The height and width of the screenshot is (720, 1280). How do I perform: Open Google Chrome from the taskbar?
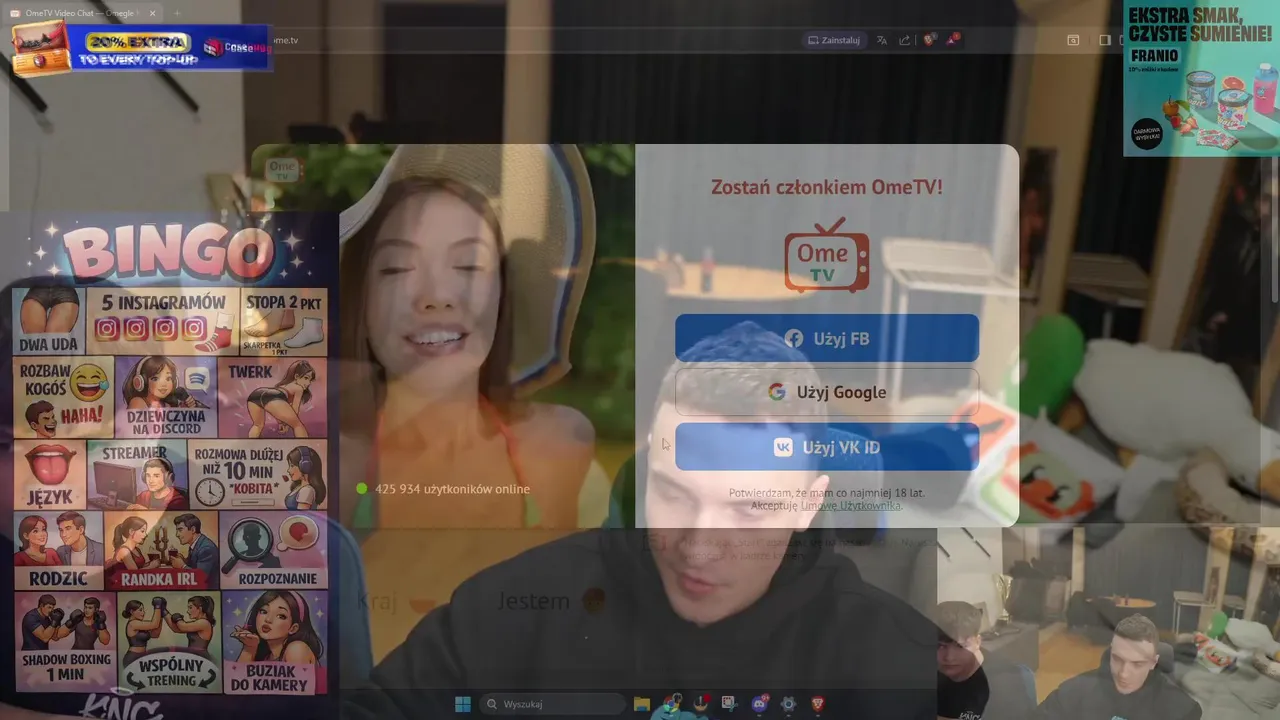pyautogui.click(x=671, y=704)
